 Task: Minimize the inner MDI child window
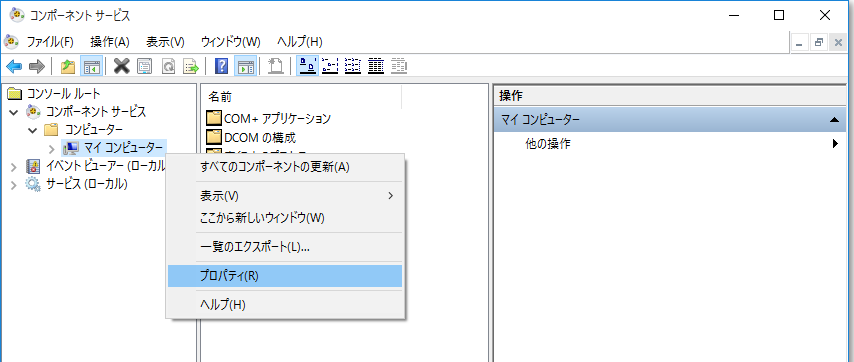[x=800, y=43]
